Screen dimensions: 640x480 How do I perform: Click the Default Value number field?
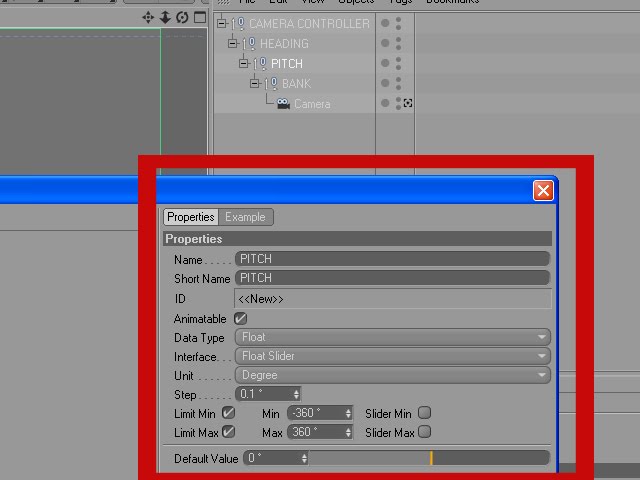click(x=272, y=458)
